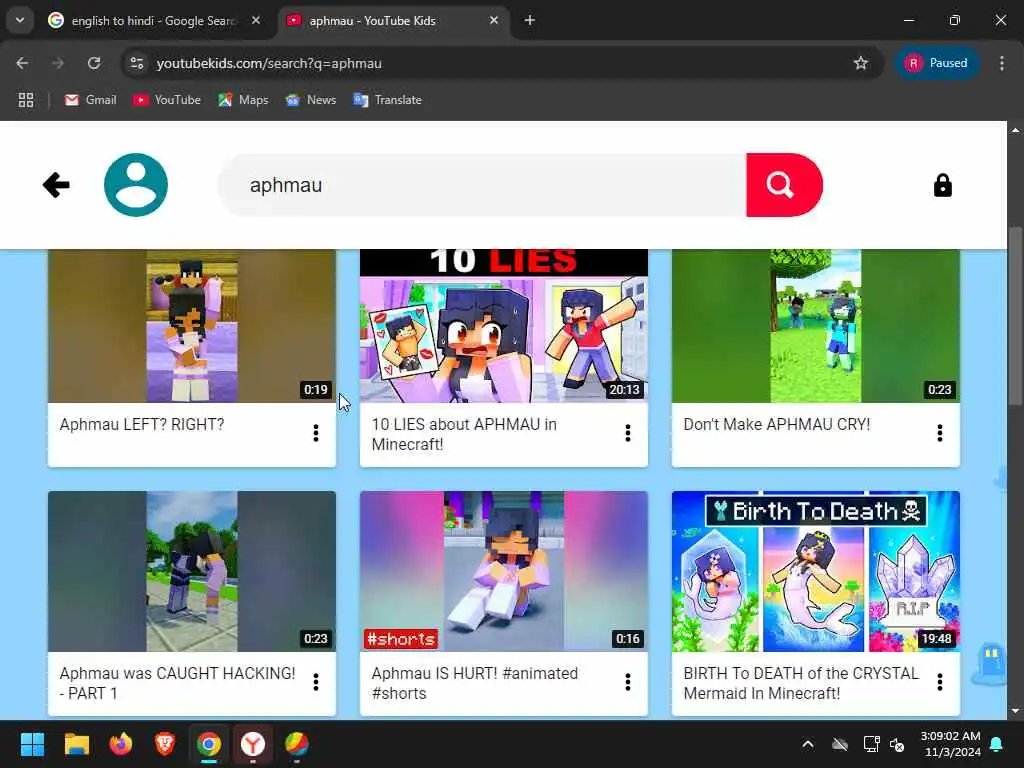Click the browser back arrow
Viewport: 1024px width, 768px height.
(x=22, y=63)
